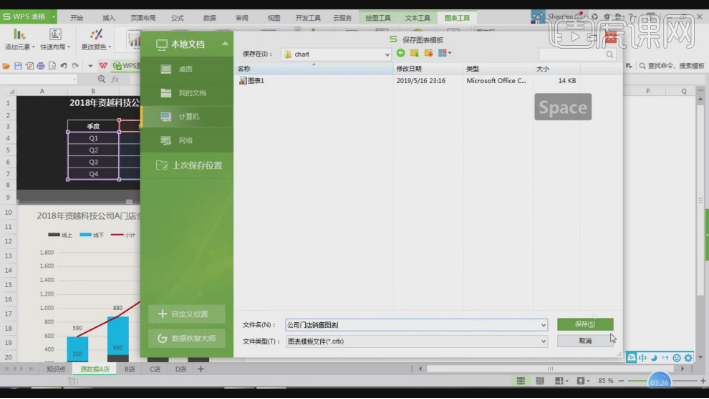Open the 开始 ribbon tab
Image resolution: width=709 pixels, height=399 pixels.
(x=76, y=18)
